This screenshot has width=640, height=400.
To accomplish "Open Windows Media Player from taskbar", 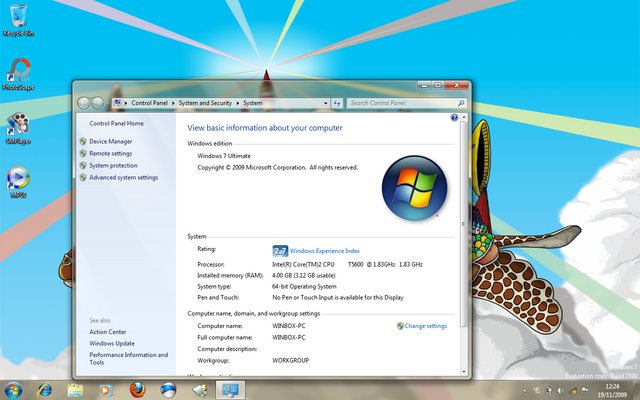I will [x=106, y=390].
